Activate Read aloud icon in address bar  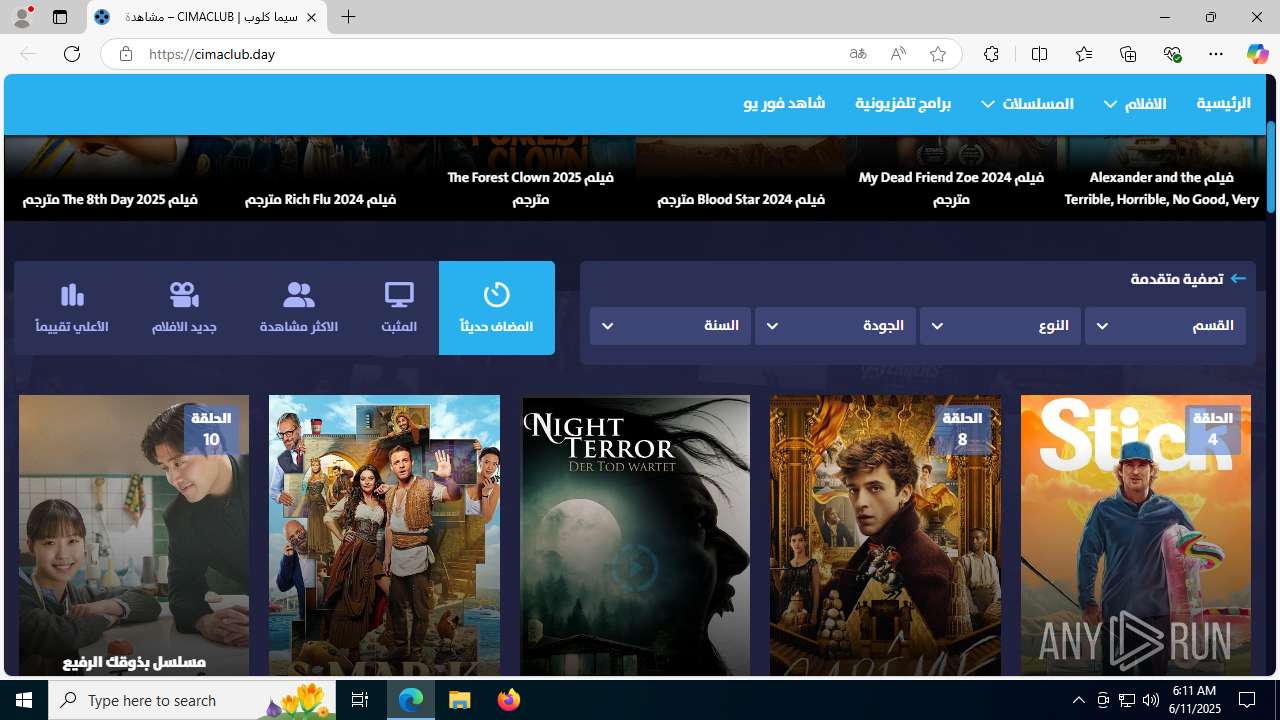coord(898,54)
